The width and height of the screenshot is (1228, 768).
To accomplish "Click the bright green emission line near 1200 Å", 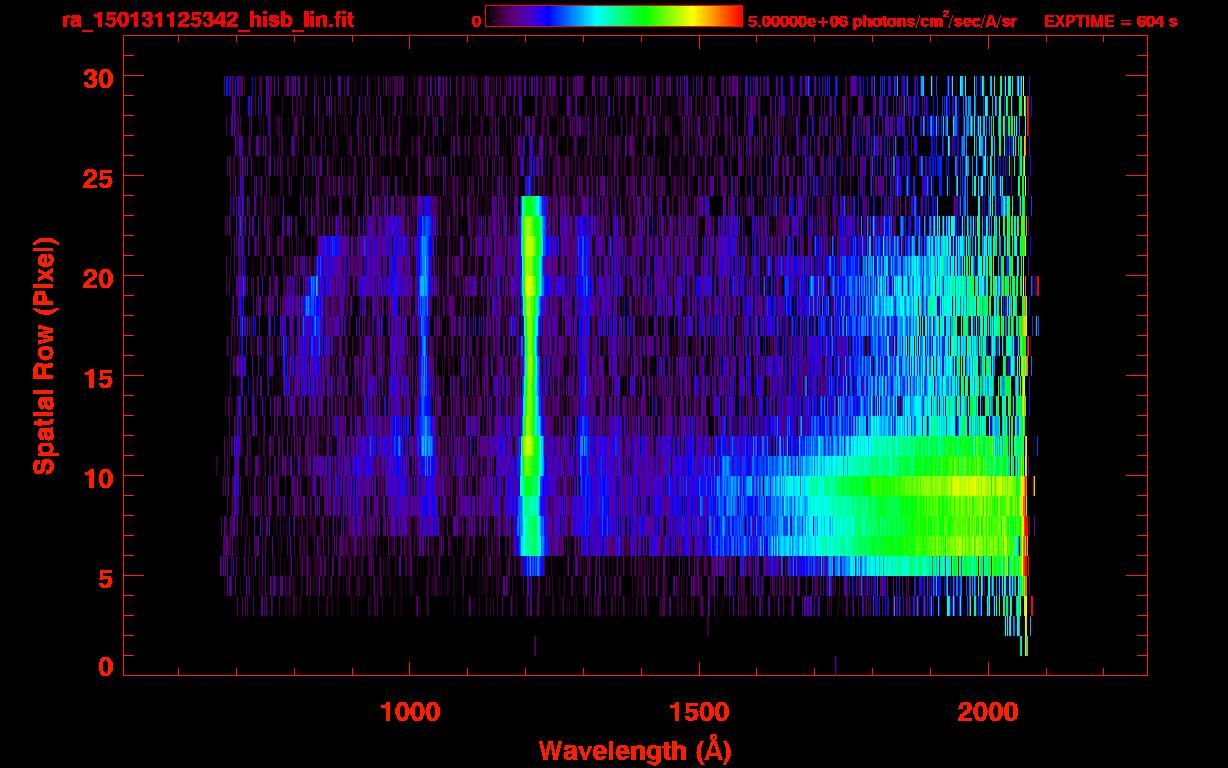I will coord(530,380).
